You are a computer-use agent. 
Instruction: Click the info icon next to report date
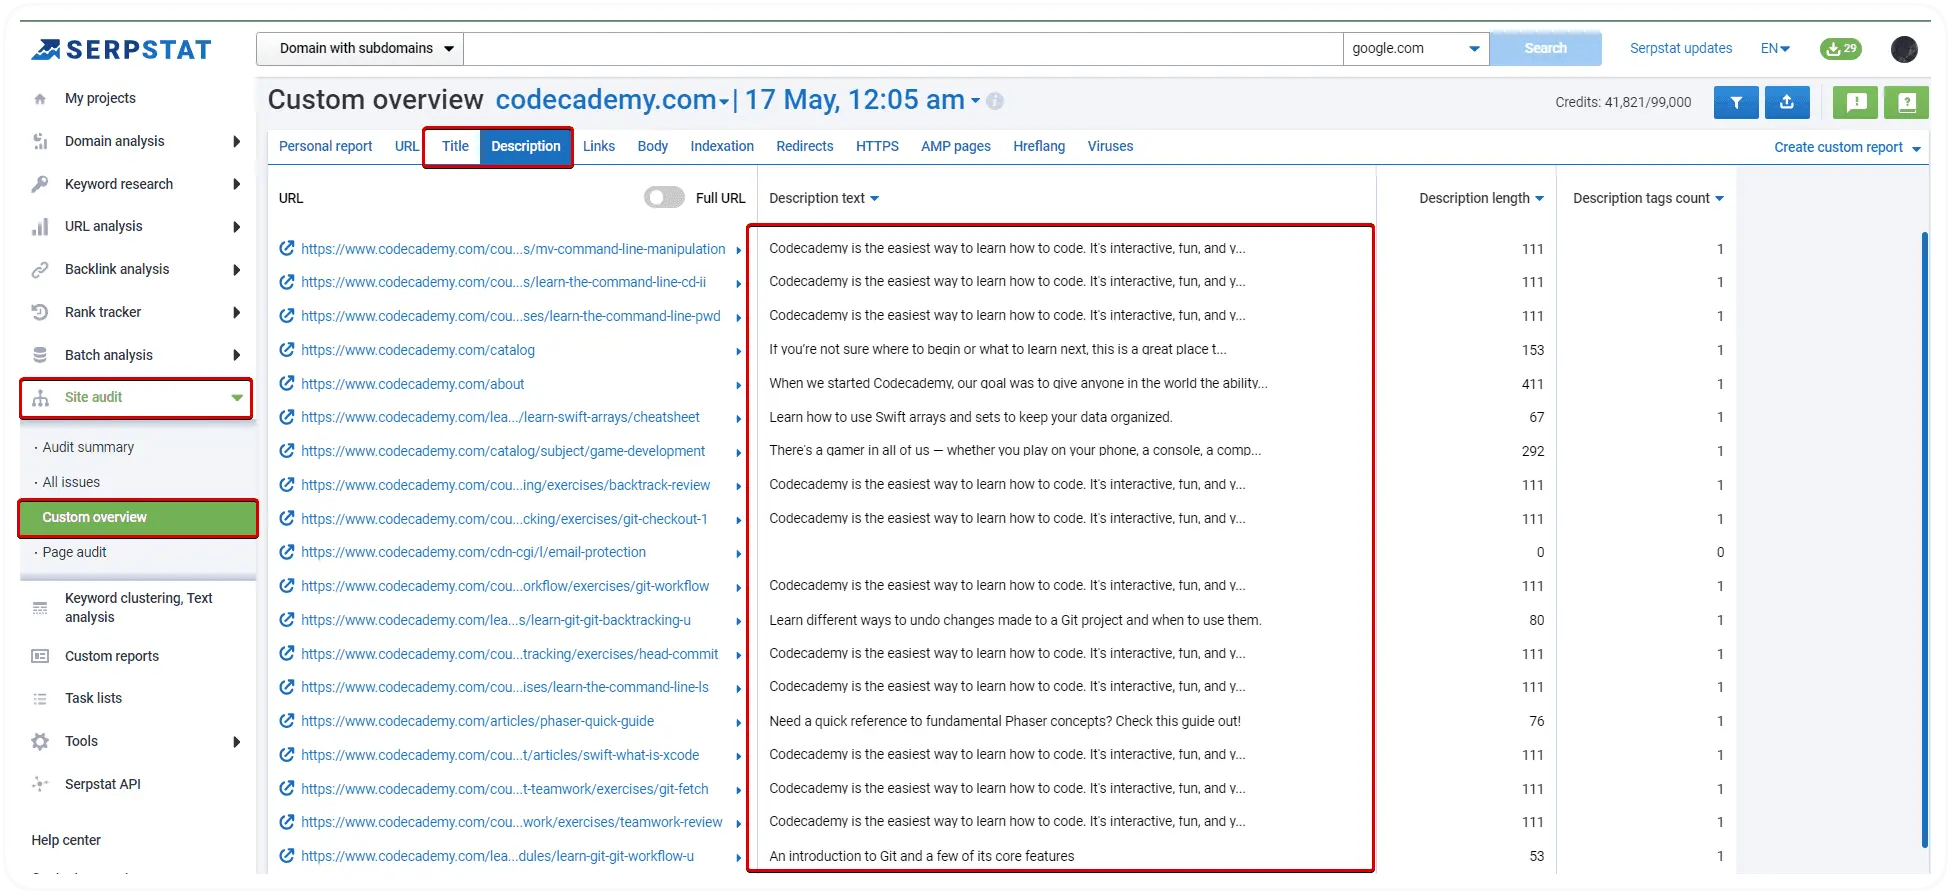(x=995, y=101)
